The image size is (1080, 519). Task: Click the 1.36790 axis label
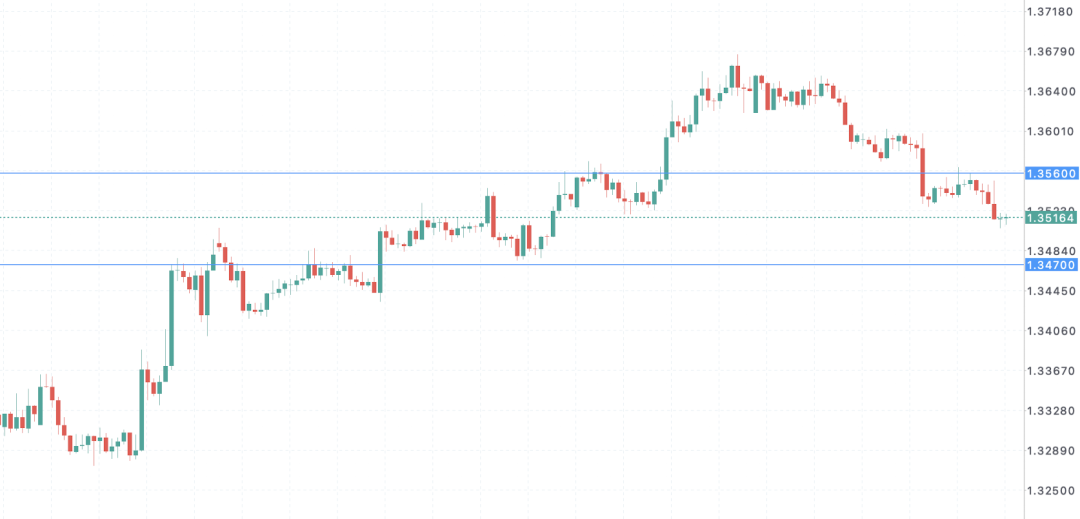(x=1050, y=52)
